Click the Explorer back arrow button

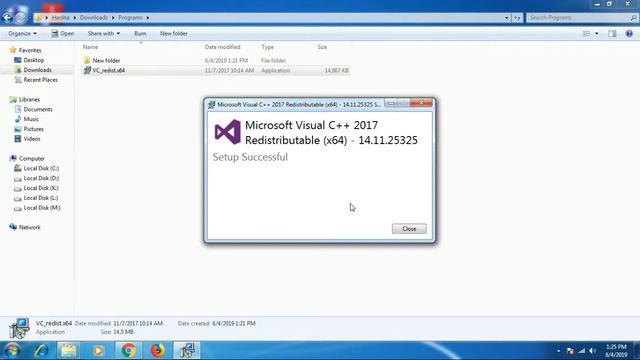[x=7, y=18]
